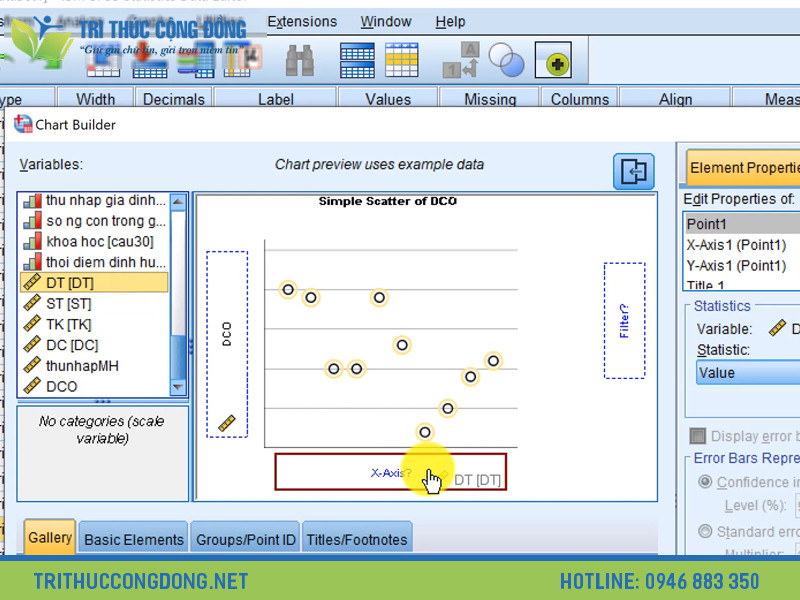Click the Label column header
The image size is (800, 600).
pos(276,98)
